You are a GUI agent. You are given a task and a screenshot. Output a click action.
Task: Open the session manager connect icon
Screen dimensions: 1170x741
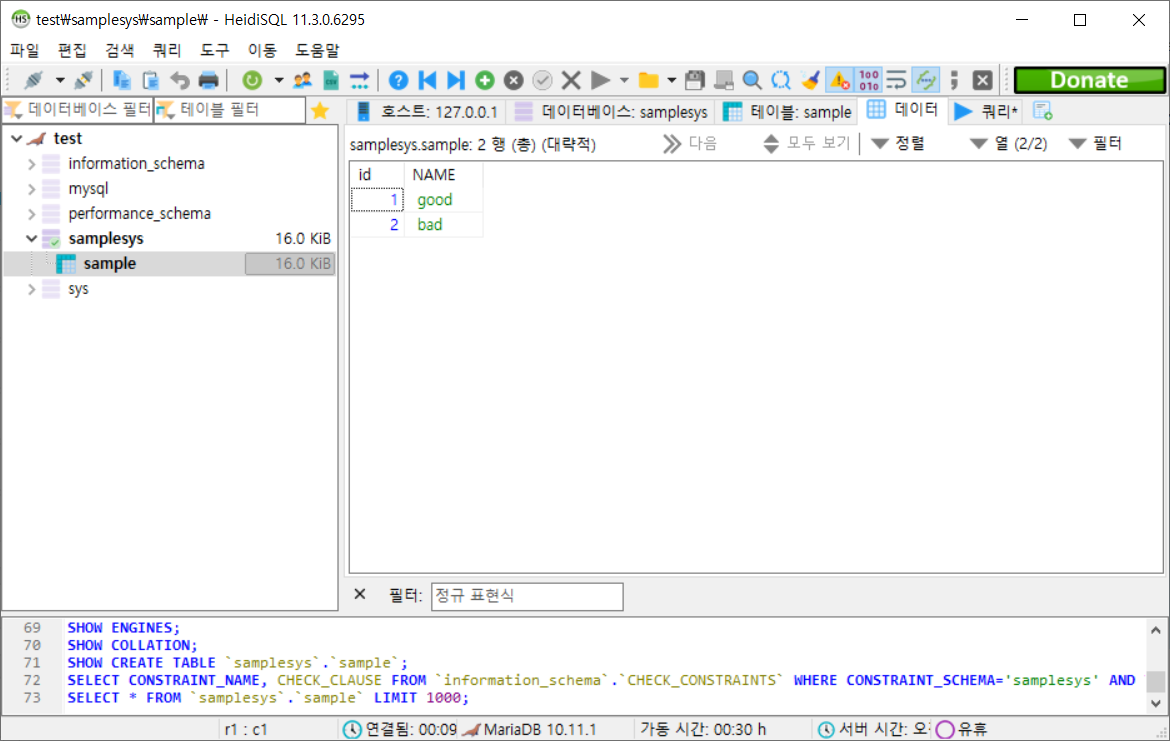click(34, 80)
